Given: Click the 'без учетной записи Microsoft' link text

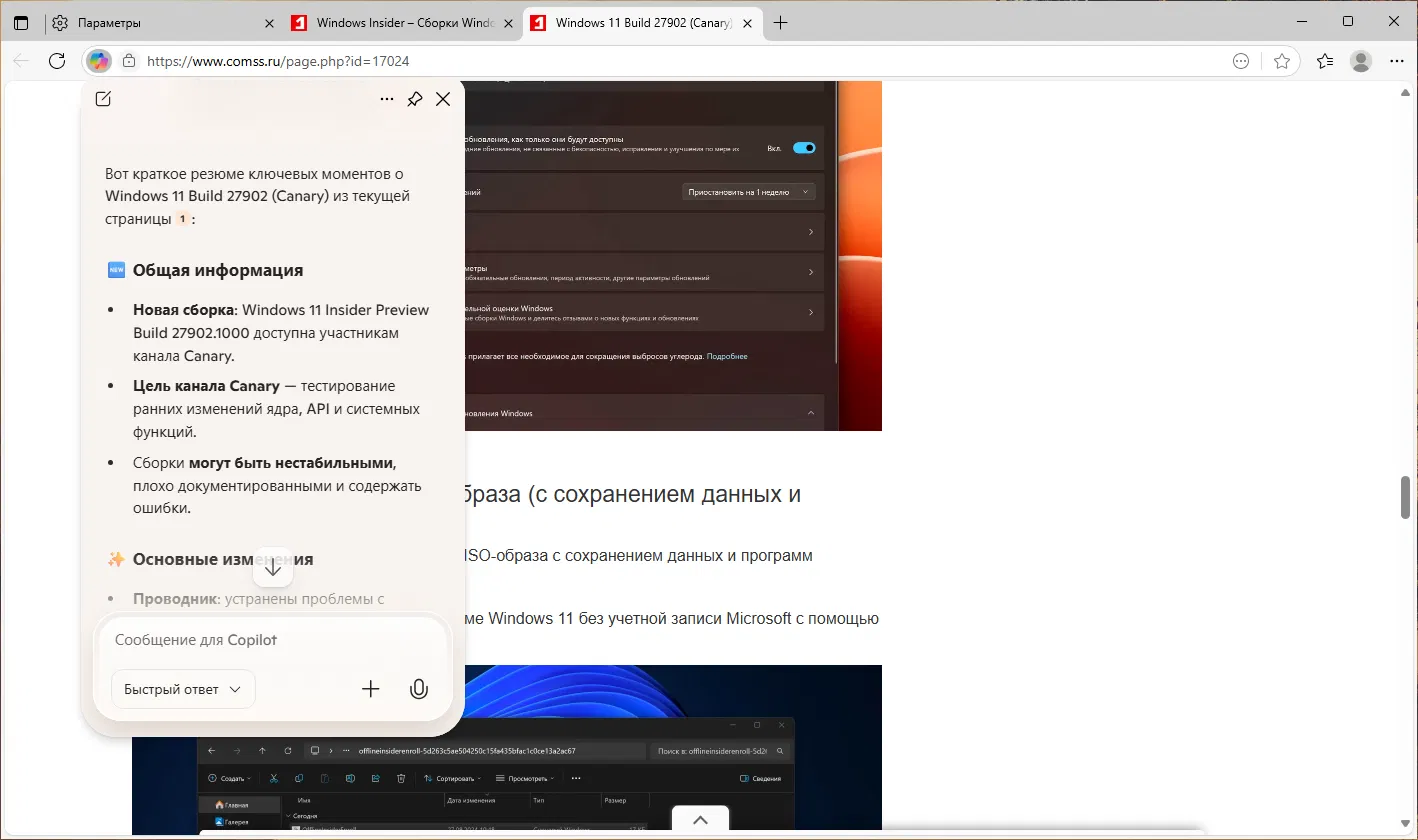Looking at the screenshot, I should point(685,619).
